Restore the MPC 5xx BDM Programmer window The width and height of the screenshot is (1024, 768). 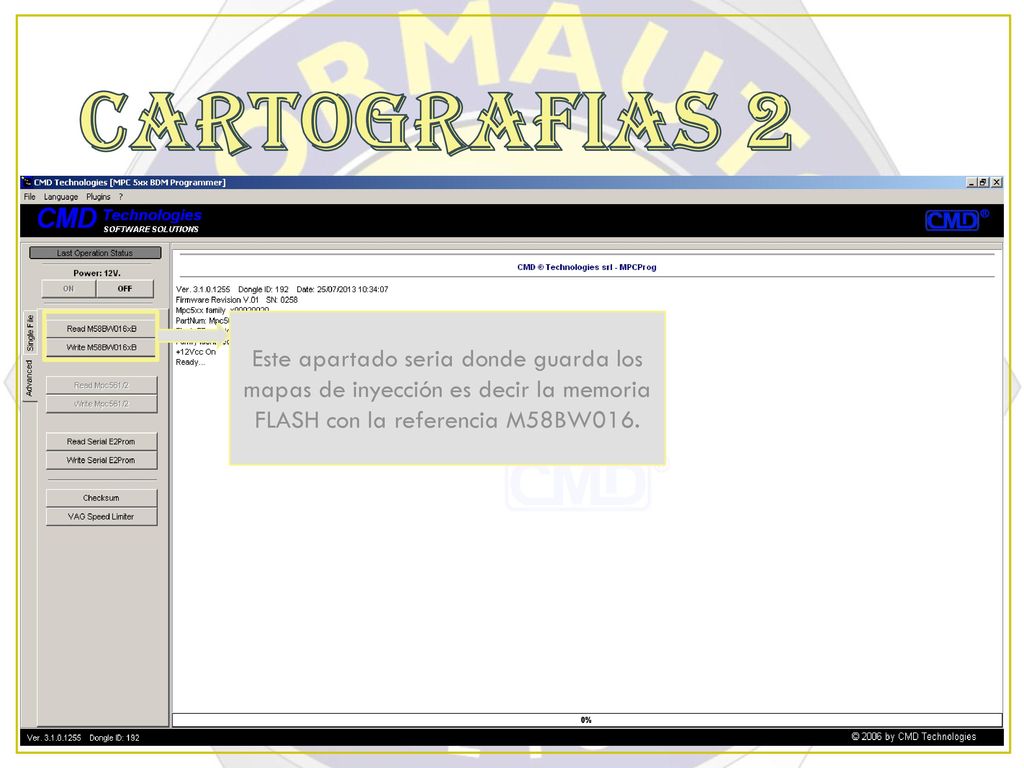pyautogui.click(x=984, y=182)
